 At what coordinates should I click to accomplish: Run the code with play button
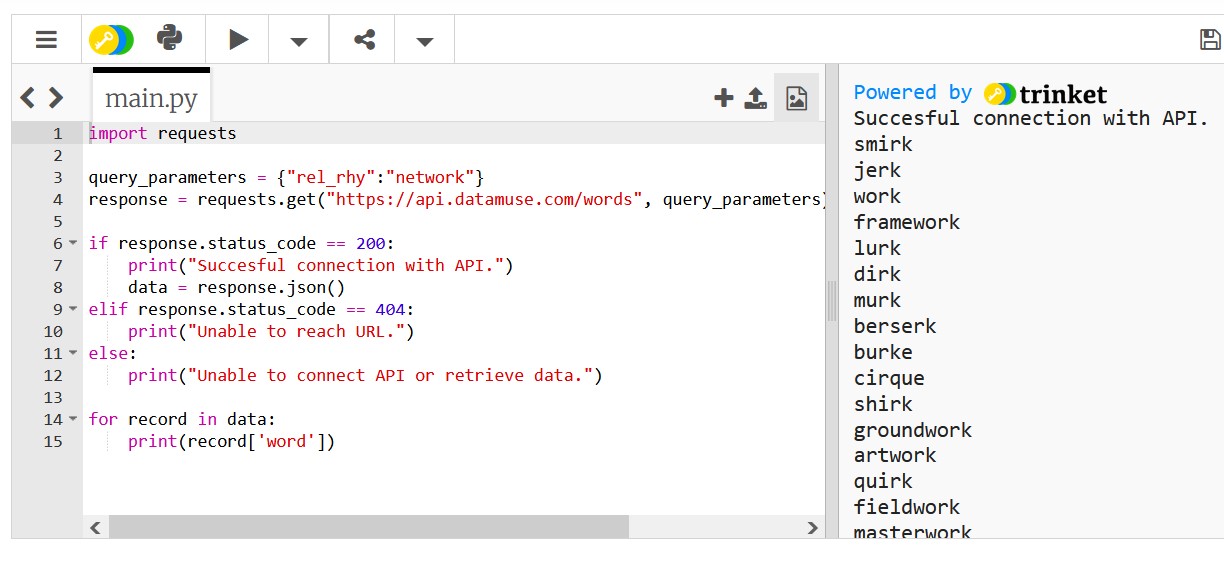[238, 40]
